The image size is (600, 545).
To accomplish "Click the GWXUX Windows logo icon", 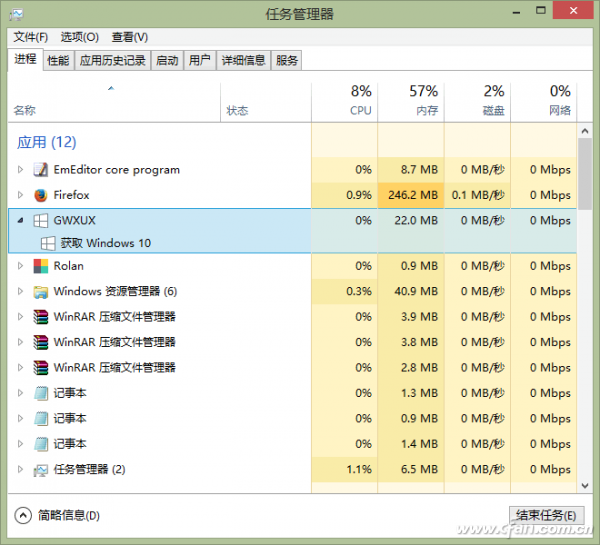I will (x=41, y=220).
